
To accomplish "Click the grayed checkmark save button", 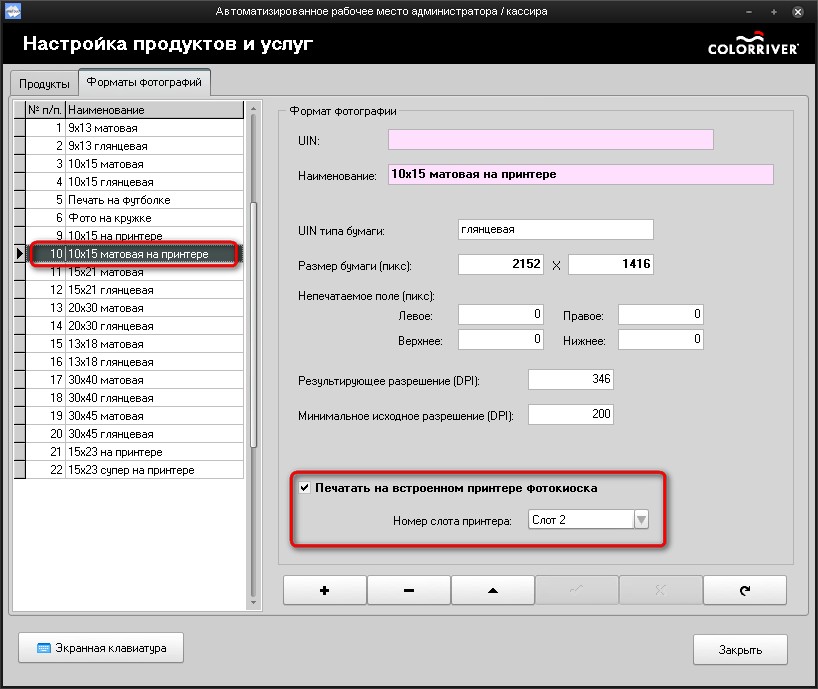I will click(576, 590).
